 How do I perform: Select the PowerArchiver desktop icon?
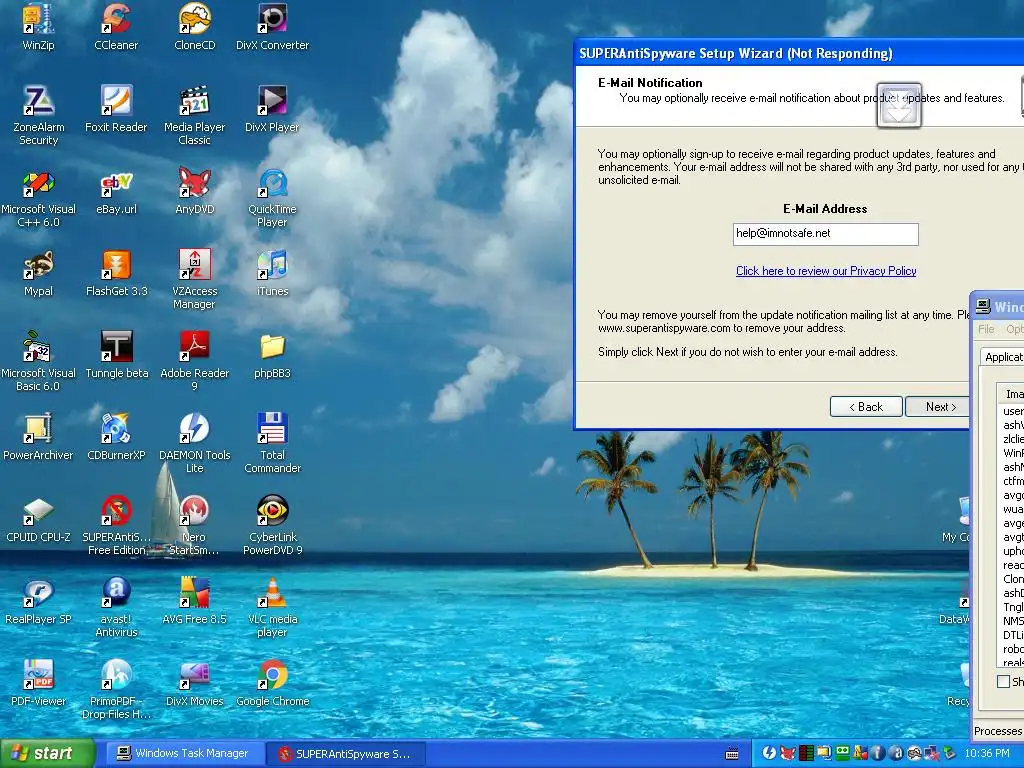[38, 438]
